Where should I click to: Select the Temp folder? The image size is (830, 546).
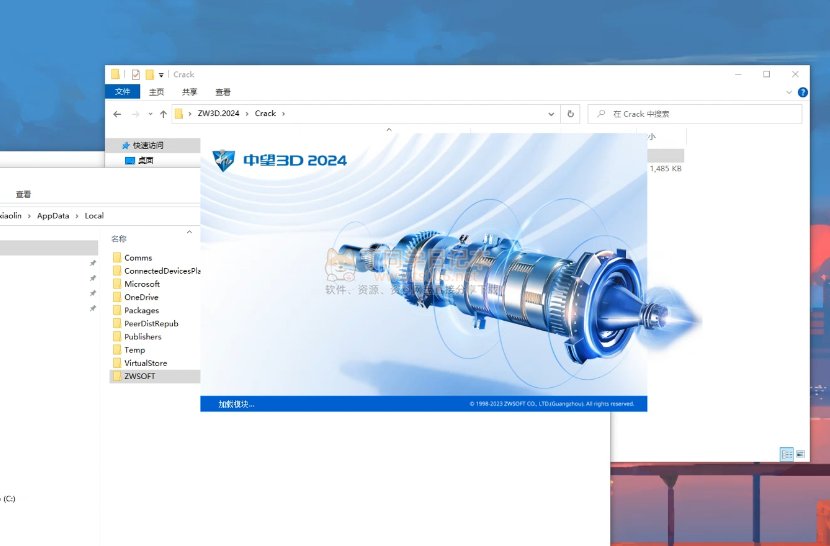134,350
